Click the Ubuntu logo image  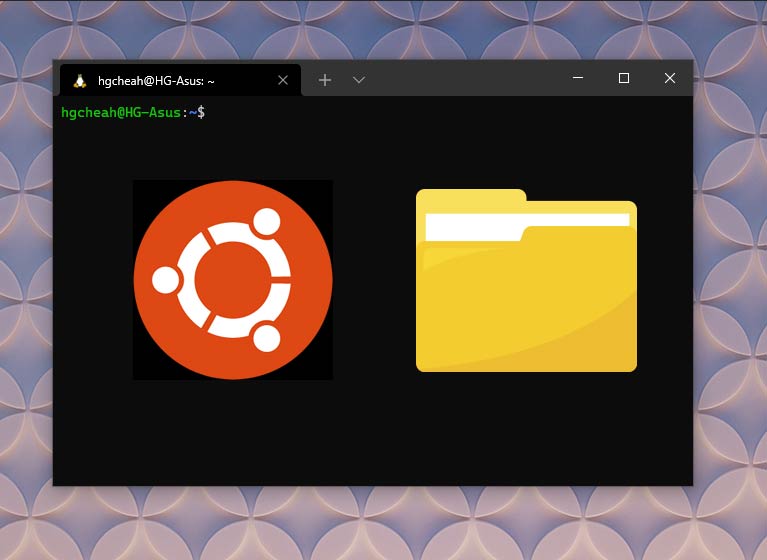click(x=233, y=280)
